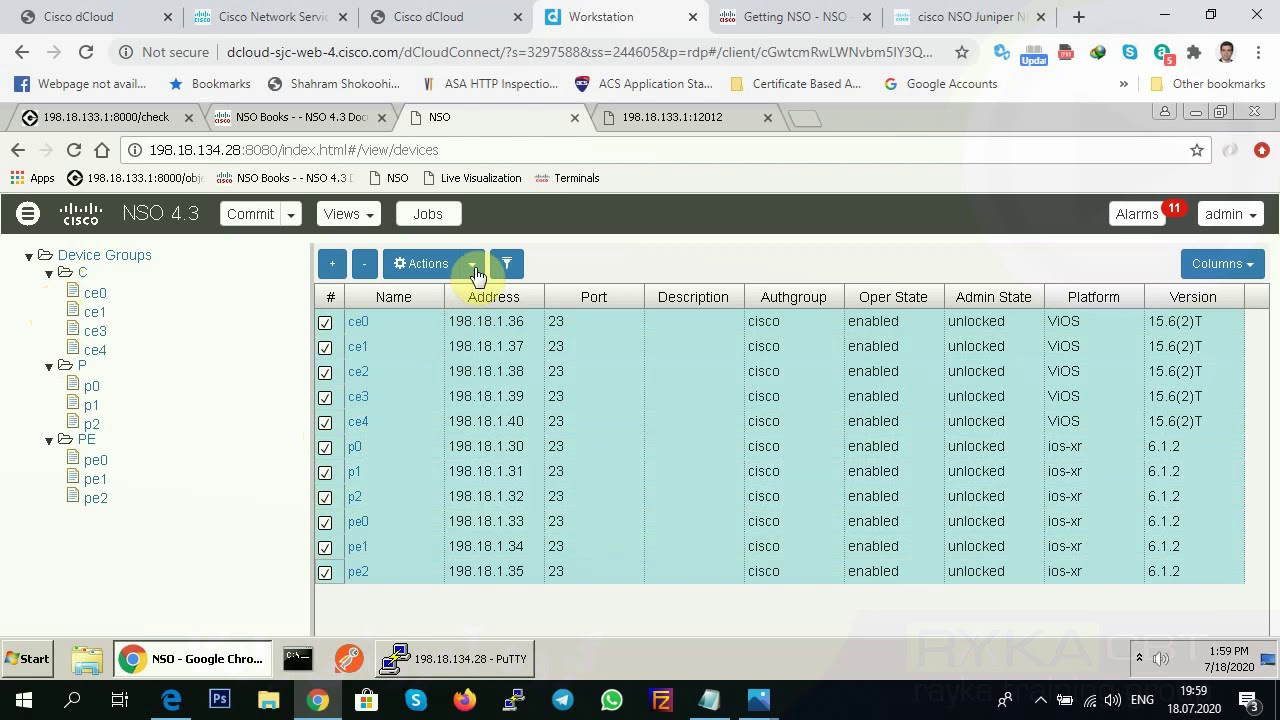This screenshot has width=1280, height=720.
Task: Click the C device group folder icon
Action: 65,272
